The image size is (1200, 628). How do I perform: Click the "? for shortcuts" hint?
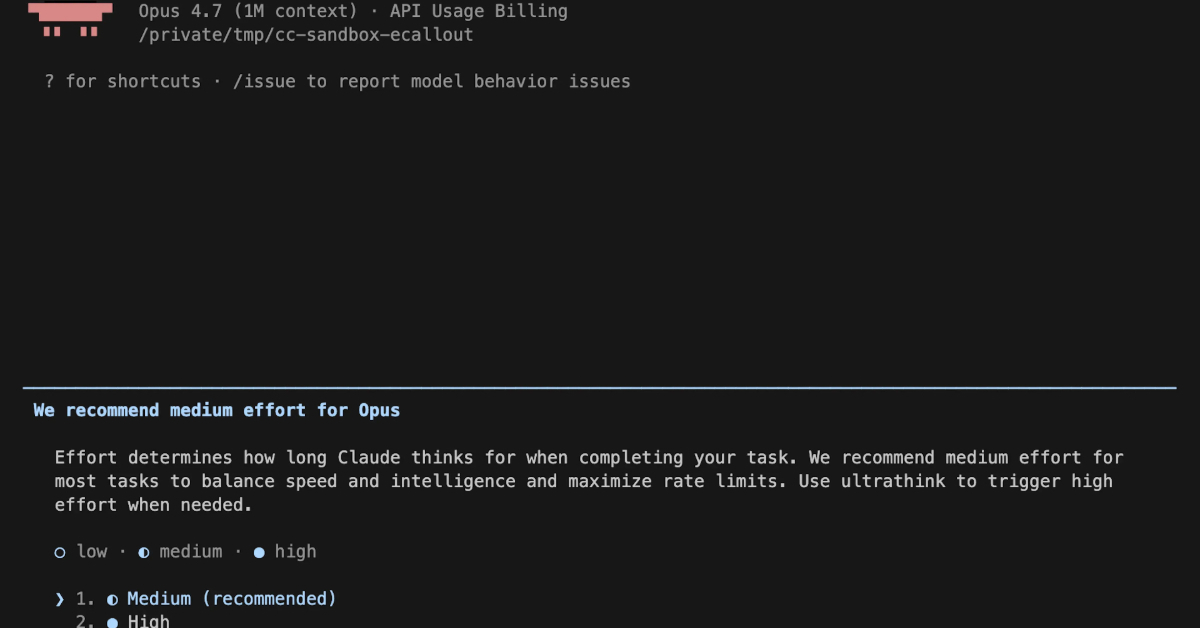pyautogui.click(x=122, y=82)
